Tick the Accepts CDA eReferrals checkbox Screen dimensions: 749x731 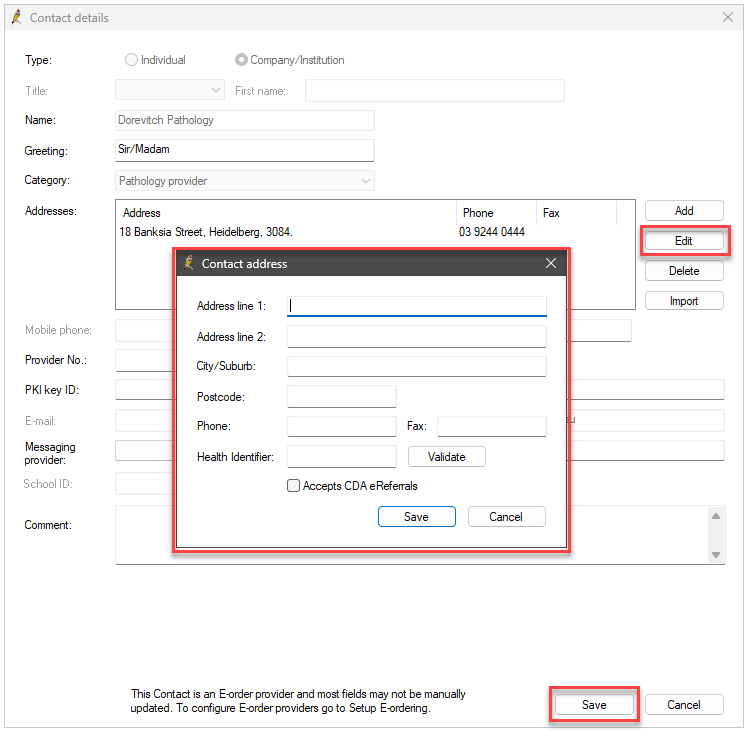click(x=293, y=486)
